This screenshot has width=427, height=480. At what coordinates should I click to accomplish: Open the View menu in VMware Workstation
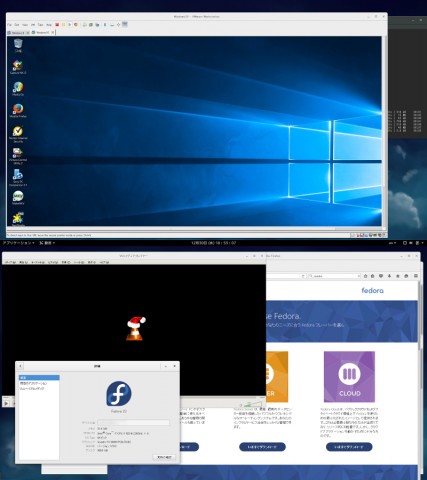(x=25, y=25)
